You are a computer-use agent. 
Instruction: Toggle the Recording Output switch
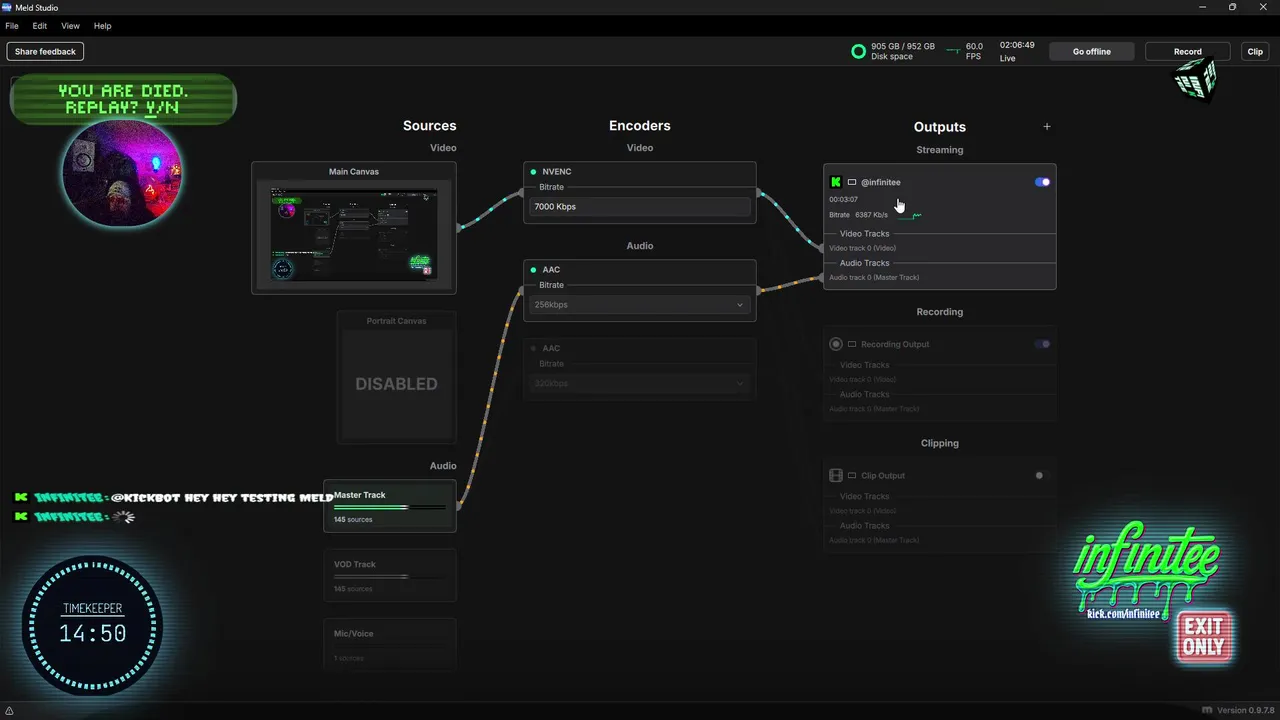click(x=1042, y=344)
